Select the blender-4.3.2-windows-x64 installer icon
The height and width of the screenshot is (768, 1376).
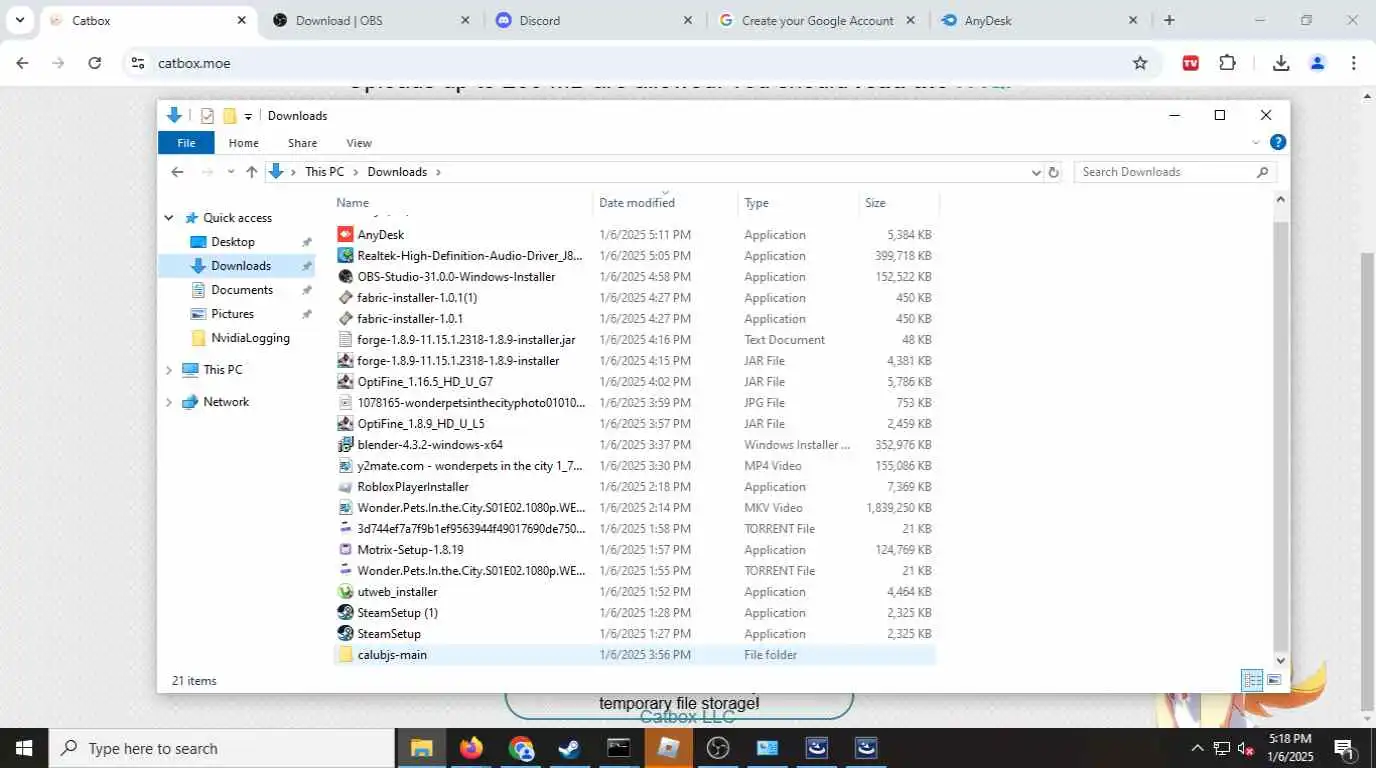coord(345,444)
